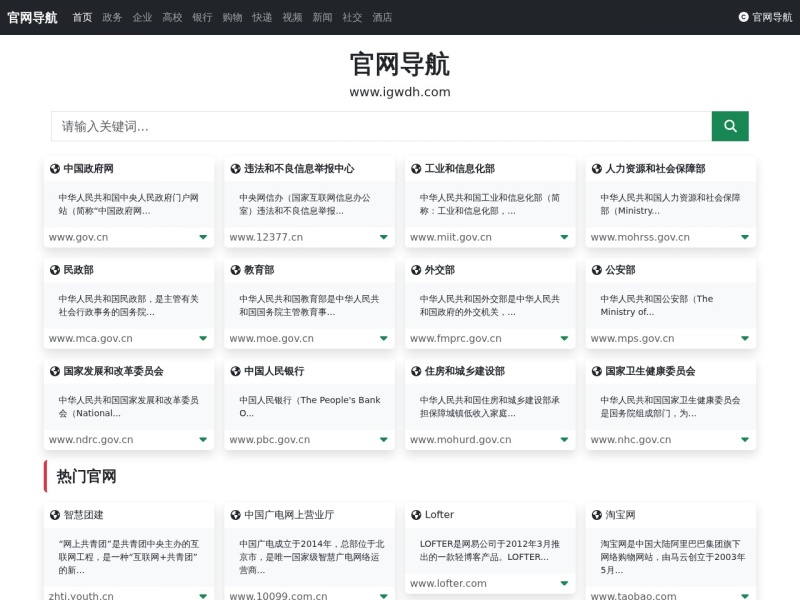The height and width of the screenshot is (600, 800).
Task: Expand the www.pbc.gov.cn dropdown arrow
Action: click(384, 439)
